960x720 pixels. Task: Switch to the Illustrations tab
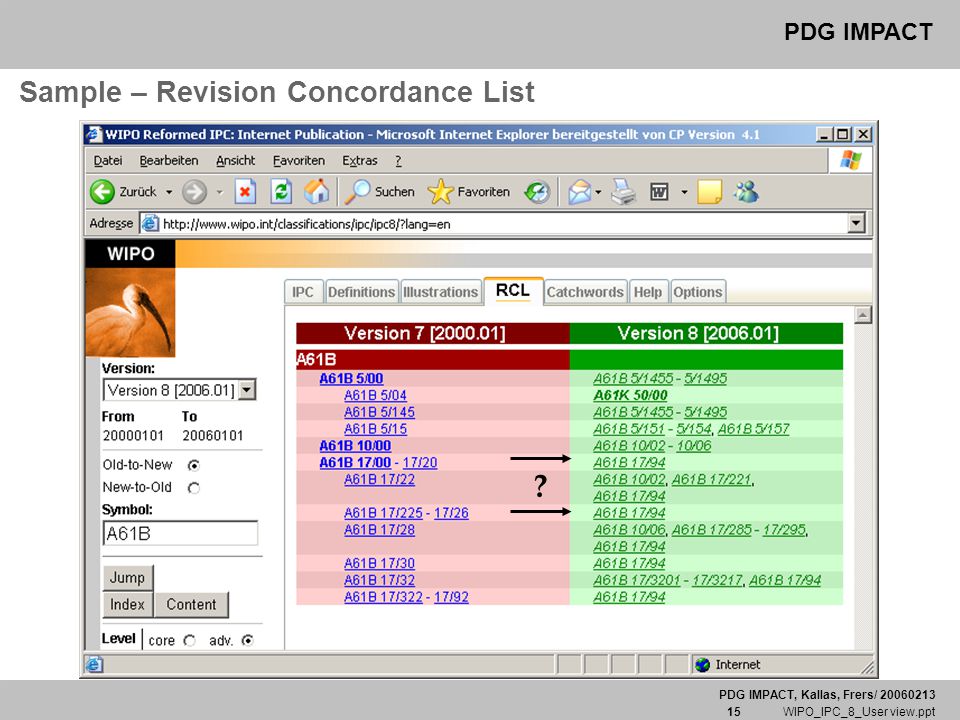coord(440,292)
